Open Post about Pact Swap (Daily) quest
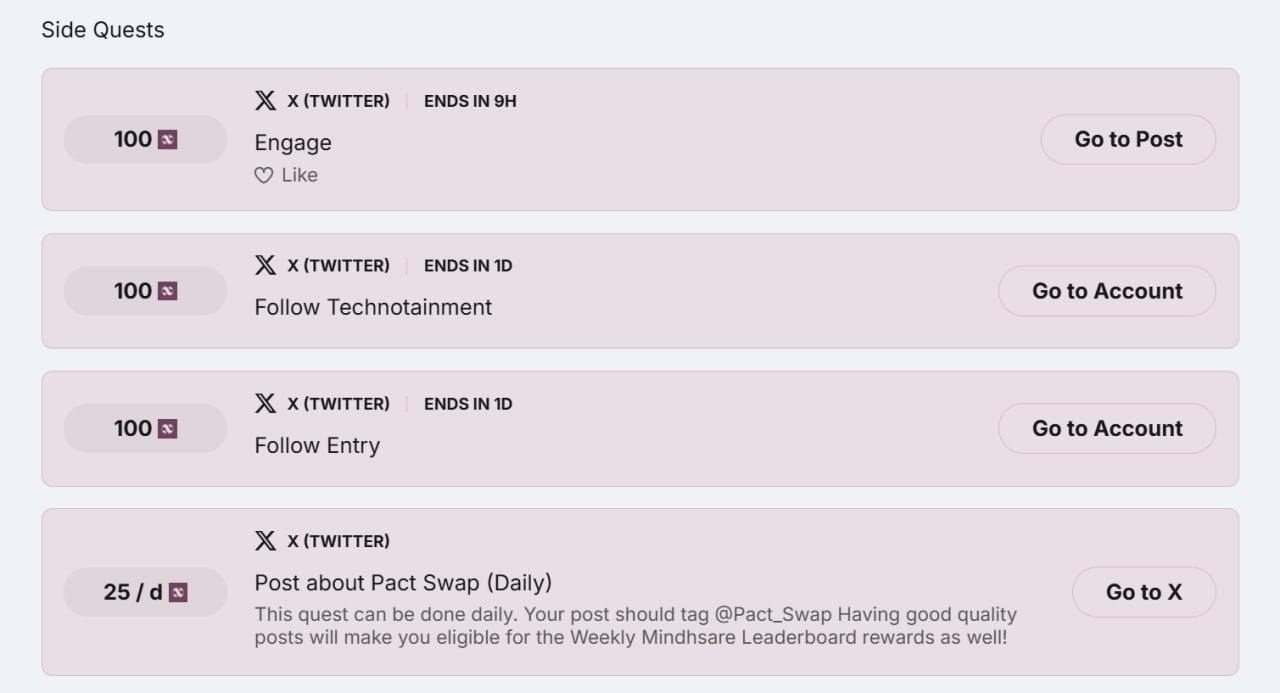Viewport: 1280px width, 693px height. (403, 583)
